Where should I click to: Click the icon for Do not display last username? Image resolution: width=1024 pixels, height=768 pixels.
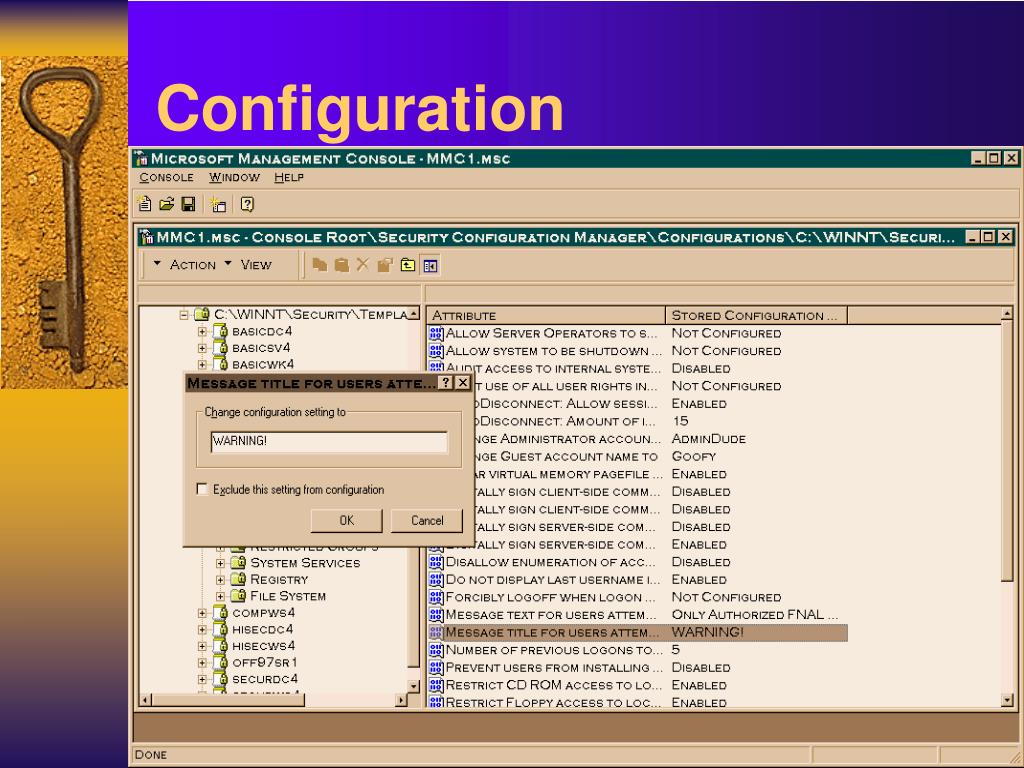pos(436,579)
